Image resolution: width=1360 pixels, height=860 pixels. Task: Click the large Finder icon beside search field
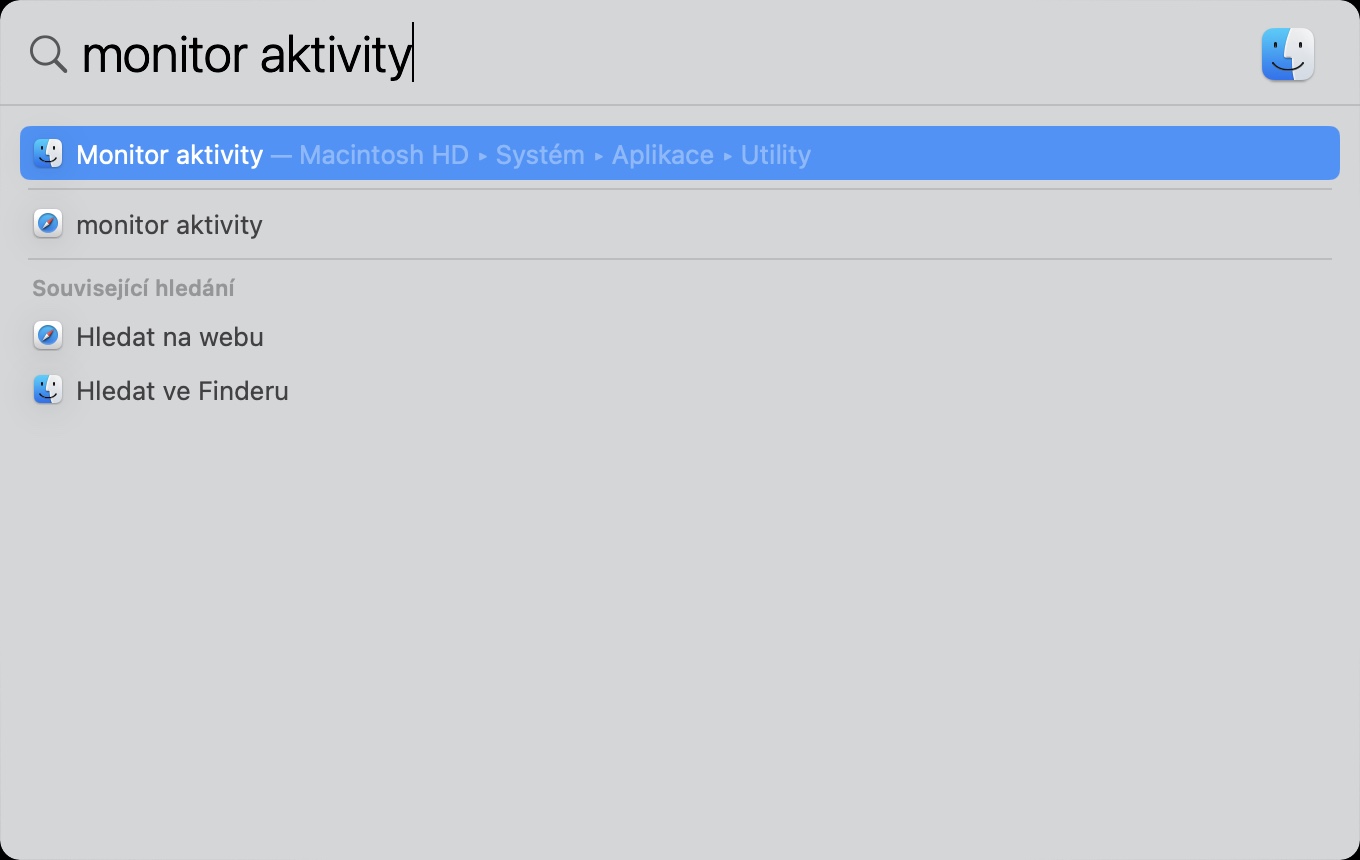[1287, 54]
